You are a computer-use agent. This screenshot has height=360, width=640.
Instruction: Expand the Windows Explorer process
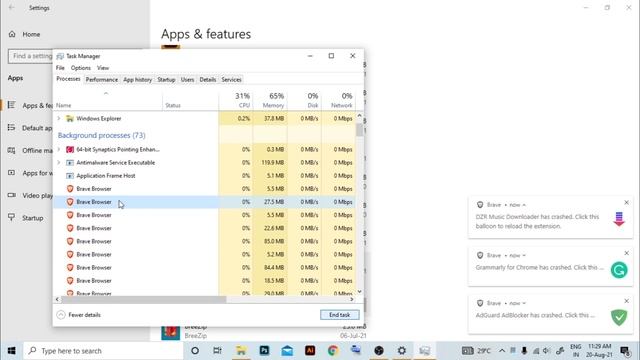tap(59, 118)
